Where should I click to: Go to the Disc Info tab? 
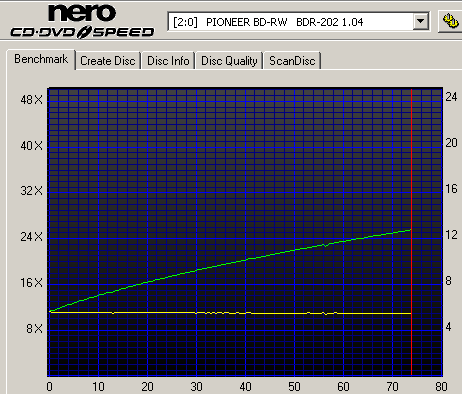tap(168, 61)
